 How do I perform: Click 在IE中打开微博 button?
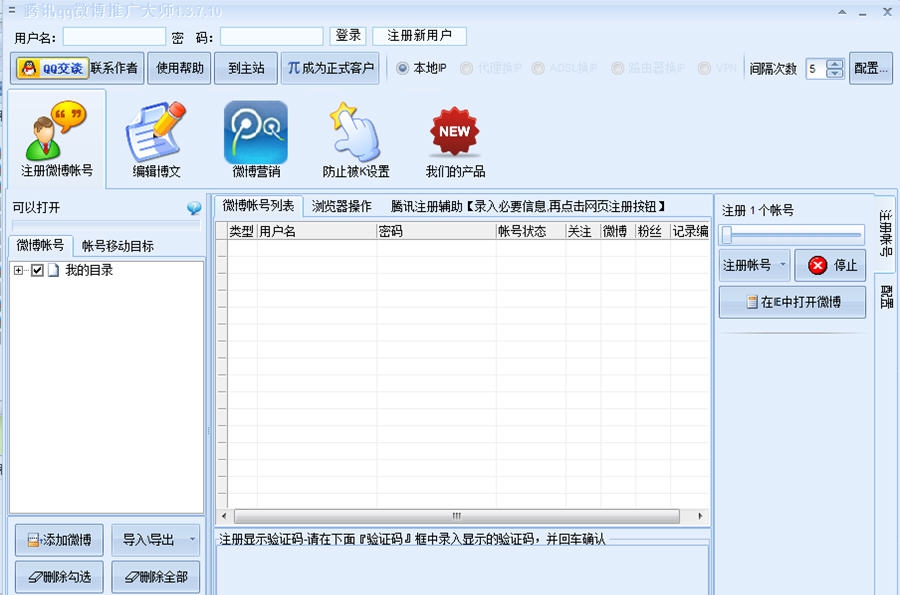tap(792, 302)
